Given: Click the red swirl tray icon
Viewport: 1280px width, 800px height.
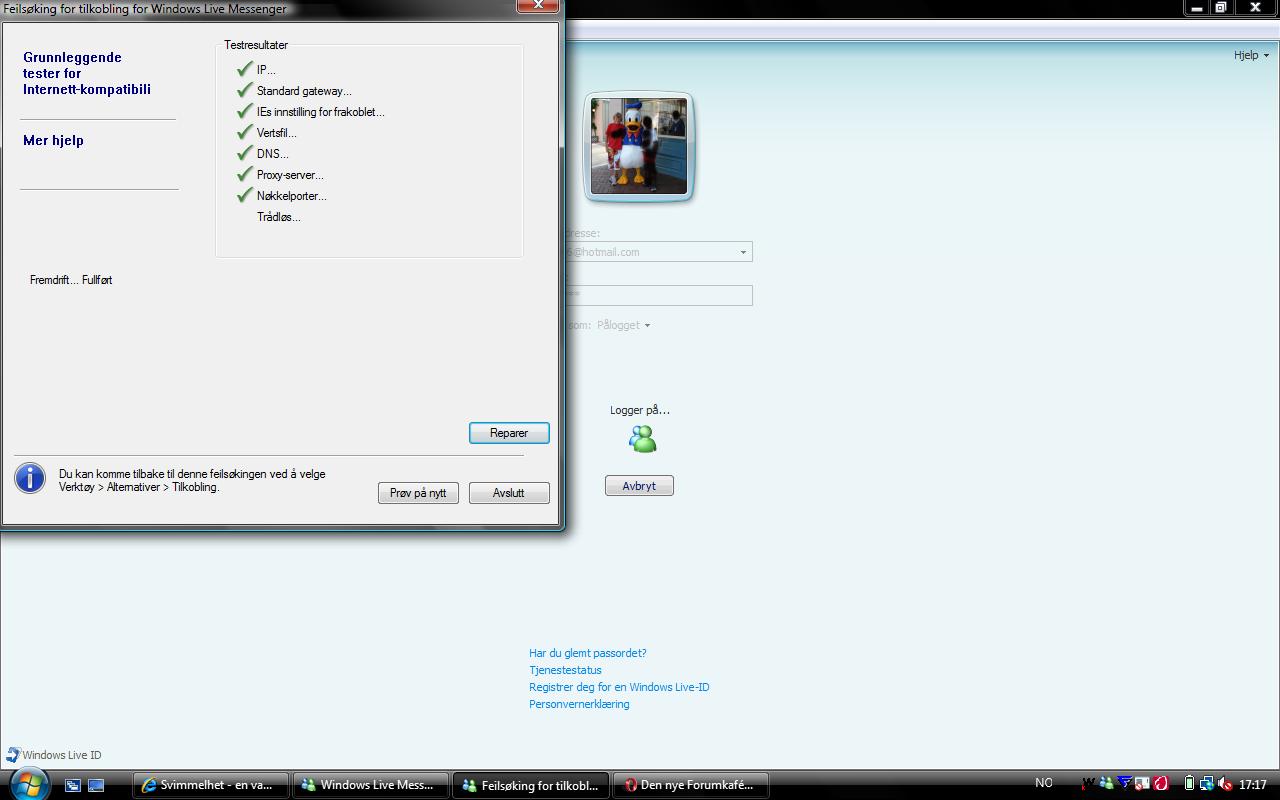Looking at the screenshot, I should click(1161, 783).
